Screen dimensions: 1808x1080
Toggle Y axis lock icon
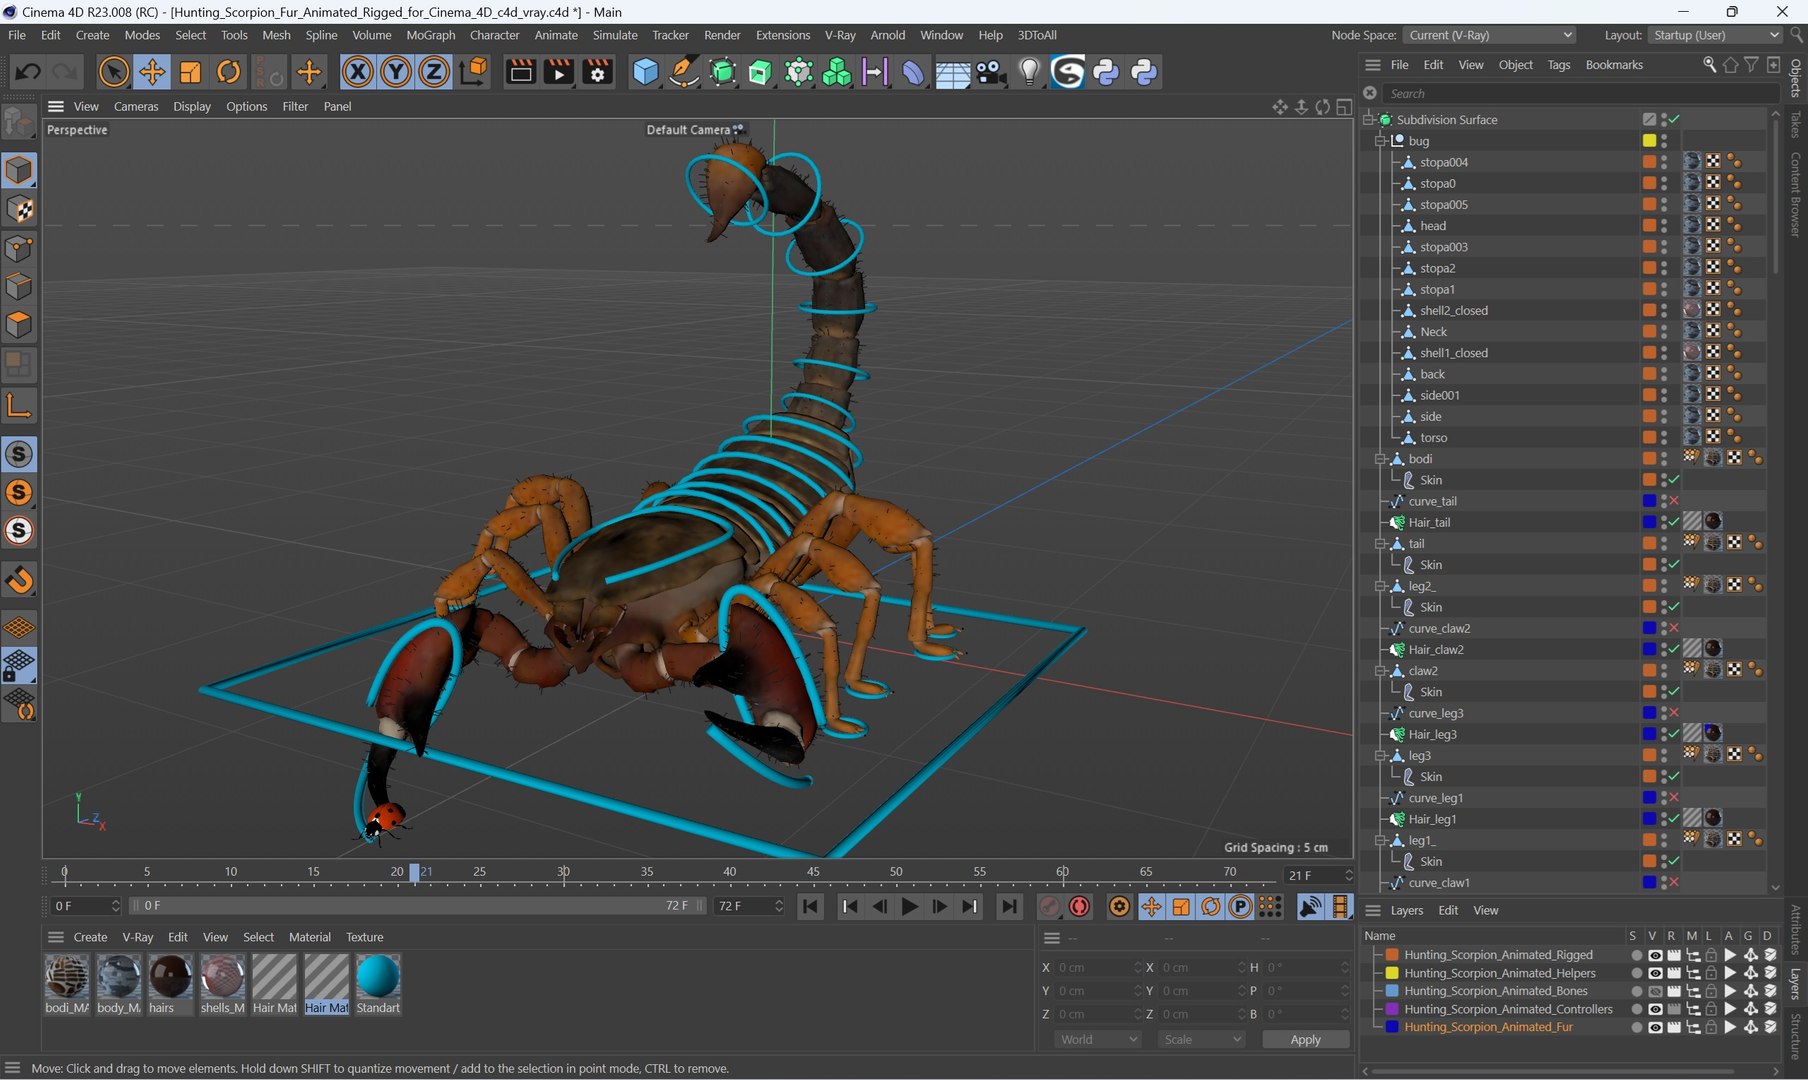click(396, 72)
